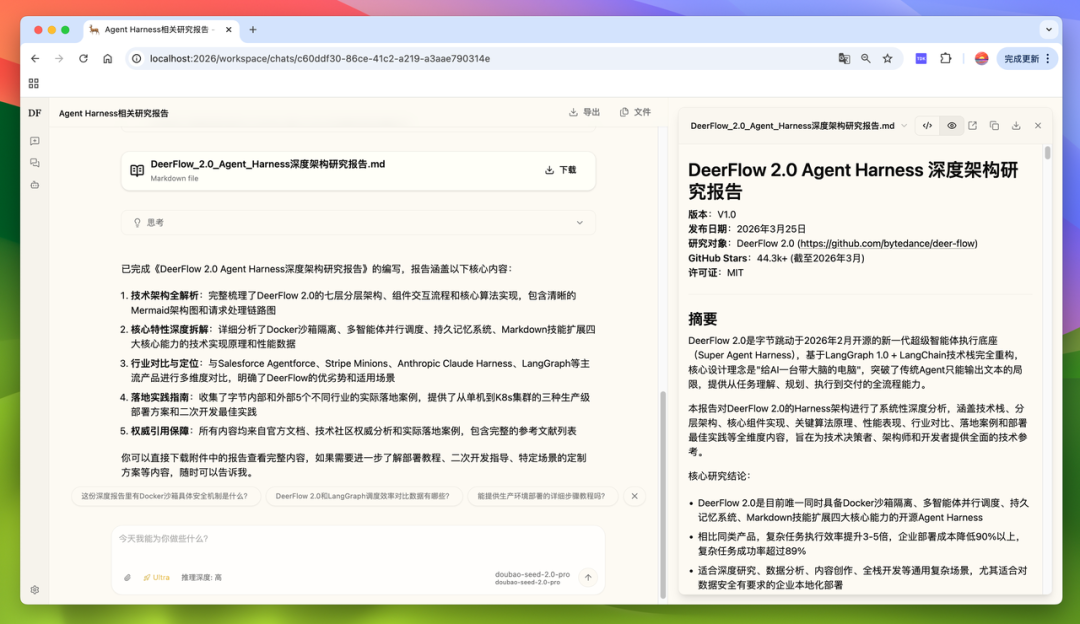Open report in new window icon

click(972, 126)
